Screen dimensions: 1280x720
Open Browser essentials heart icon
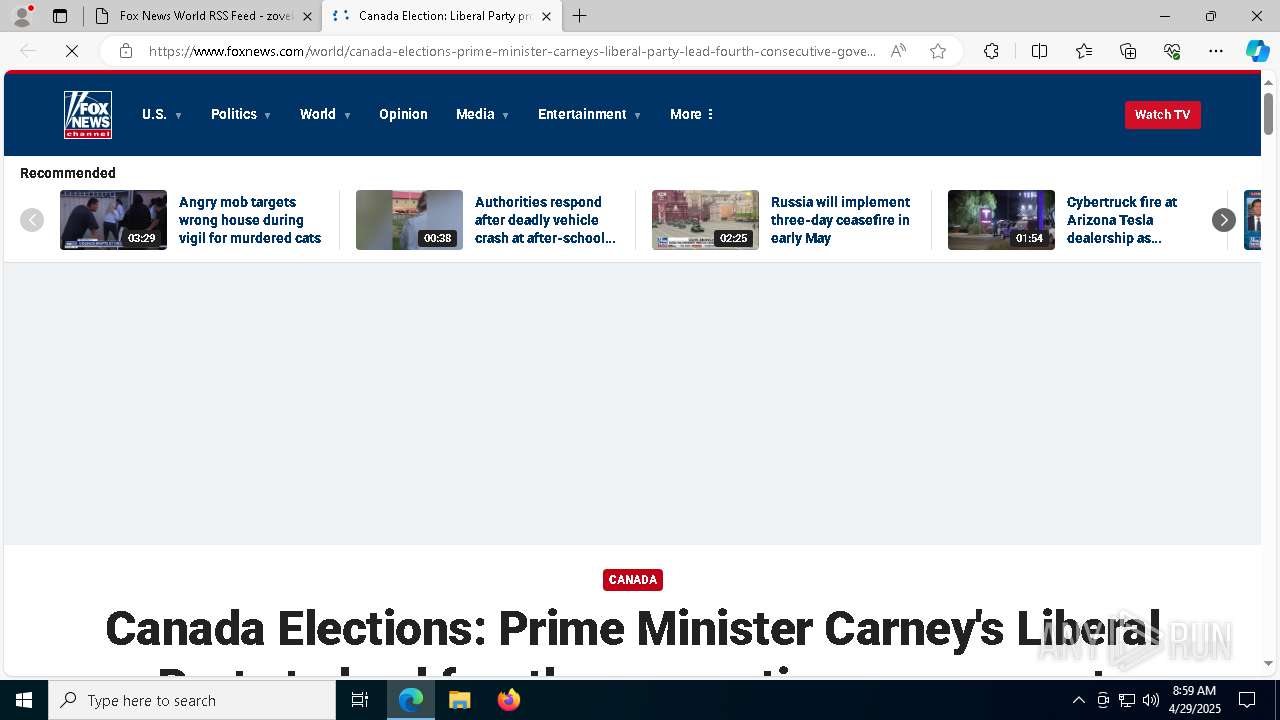point(1172,51)
